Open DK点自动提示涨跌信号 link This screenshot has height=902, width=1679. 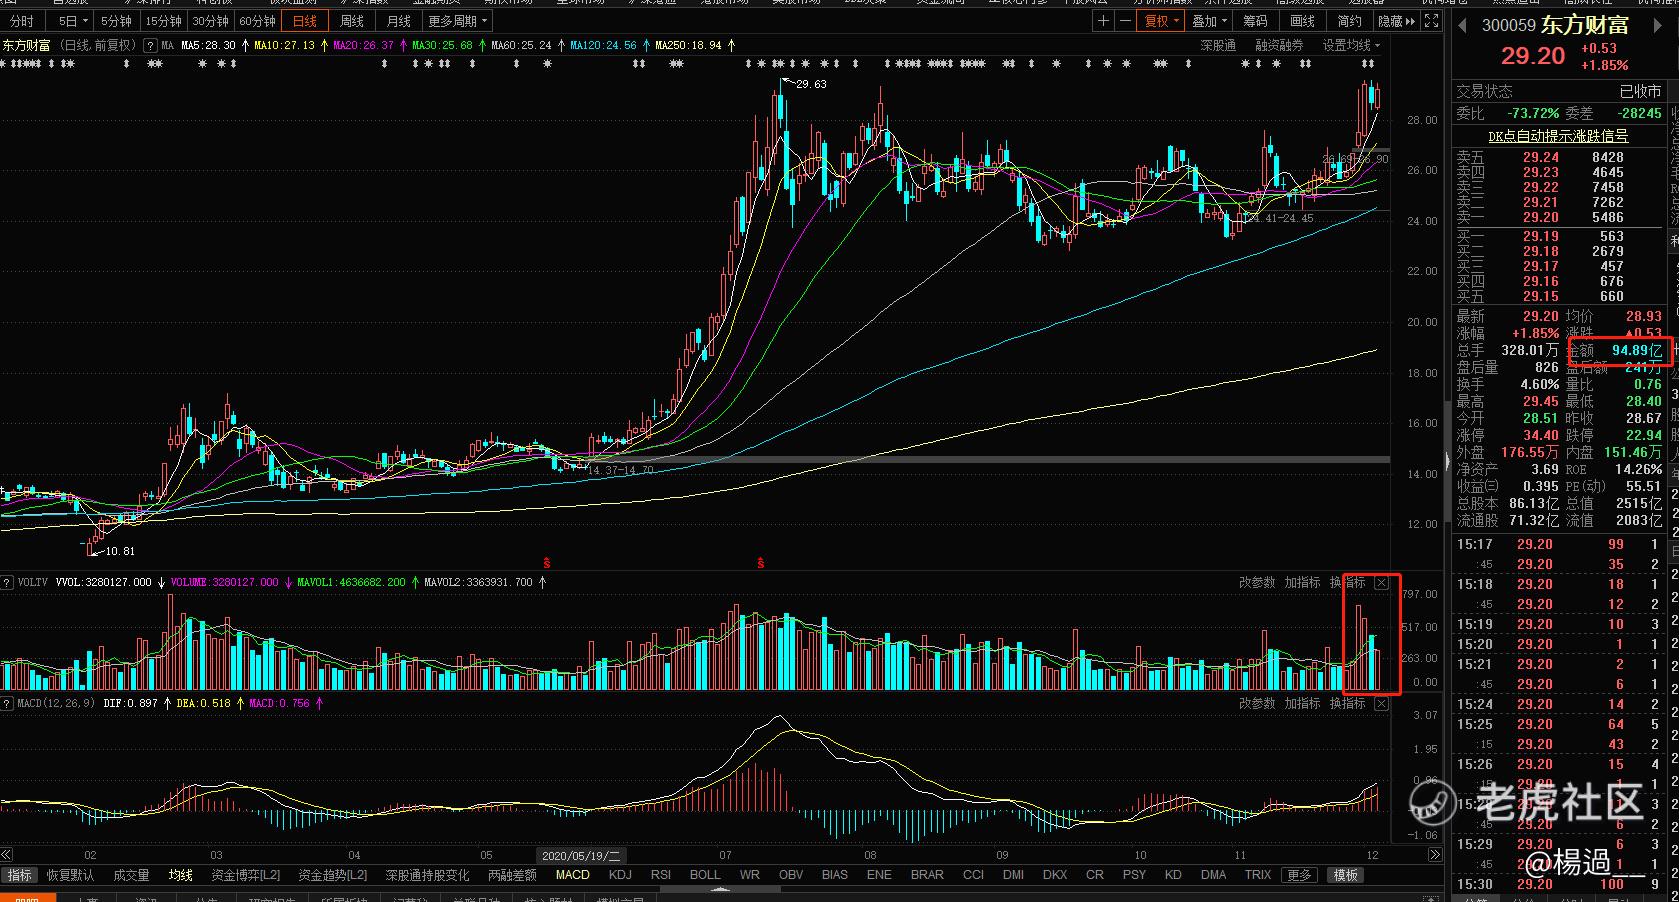point(1557,136)
